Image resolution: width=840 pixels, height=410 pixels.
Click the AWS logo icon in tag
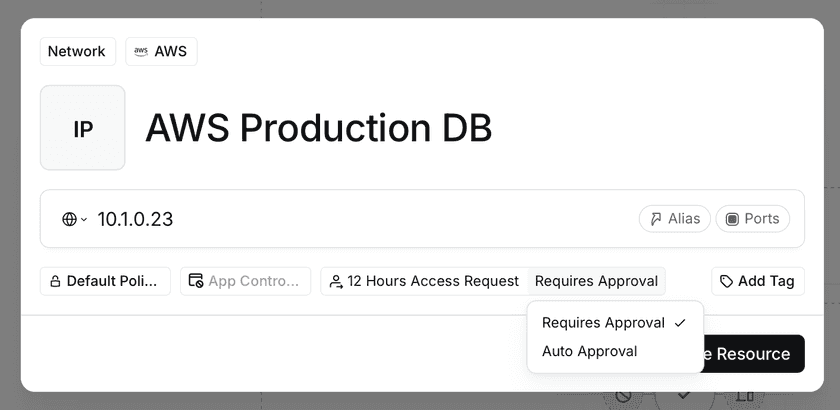[x=141, y=51]
